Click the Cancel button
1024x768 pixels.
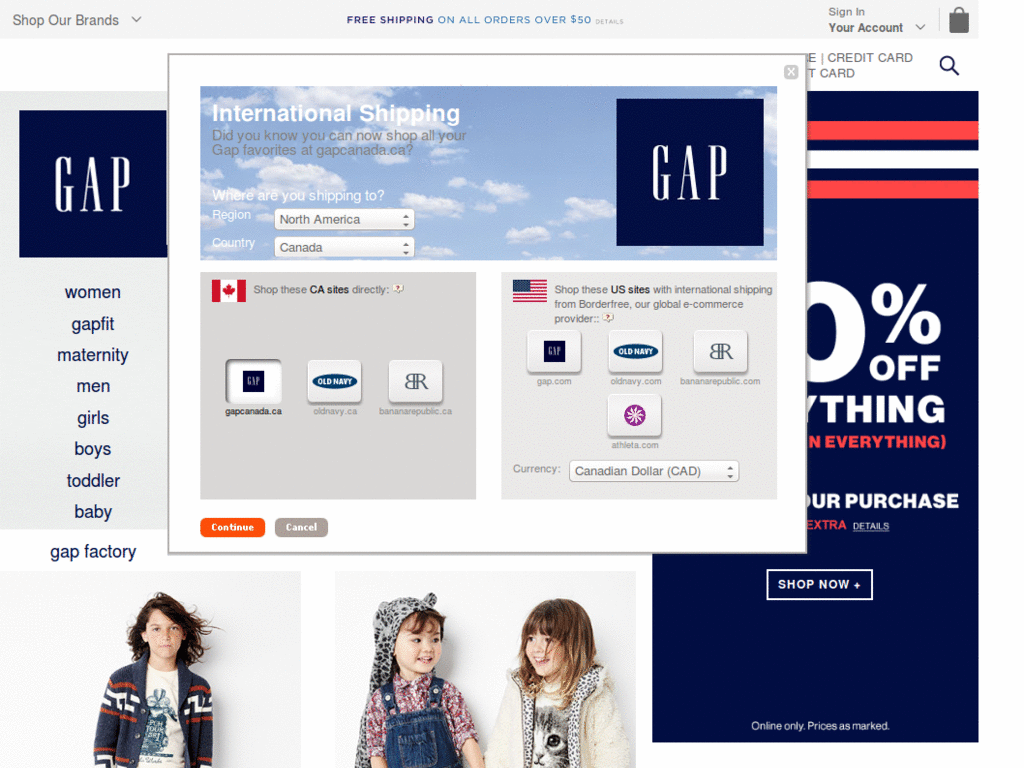coord(301,527)
